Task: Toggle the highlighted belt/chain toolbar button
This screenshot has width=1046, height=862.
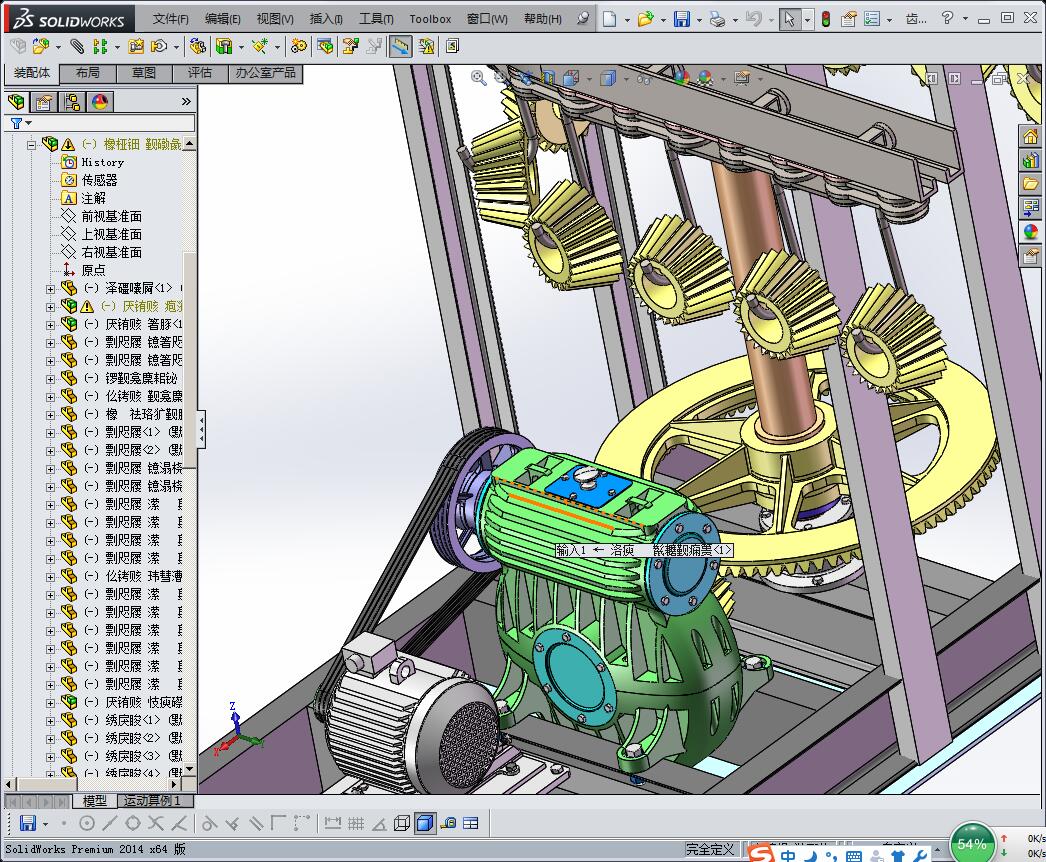Action: tap(400, 46)
